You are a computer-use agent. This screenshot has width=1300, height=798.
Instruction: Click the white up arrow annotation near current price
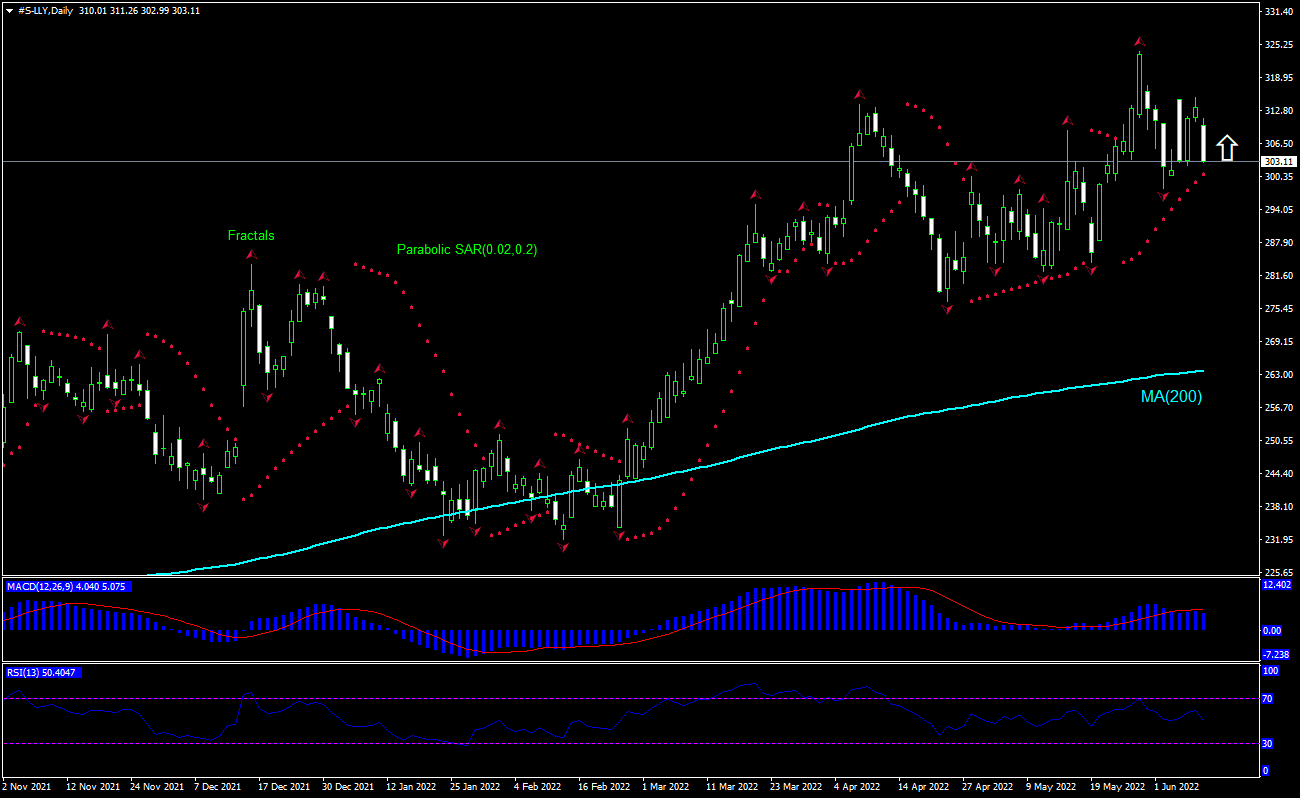pos(1228,147)
